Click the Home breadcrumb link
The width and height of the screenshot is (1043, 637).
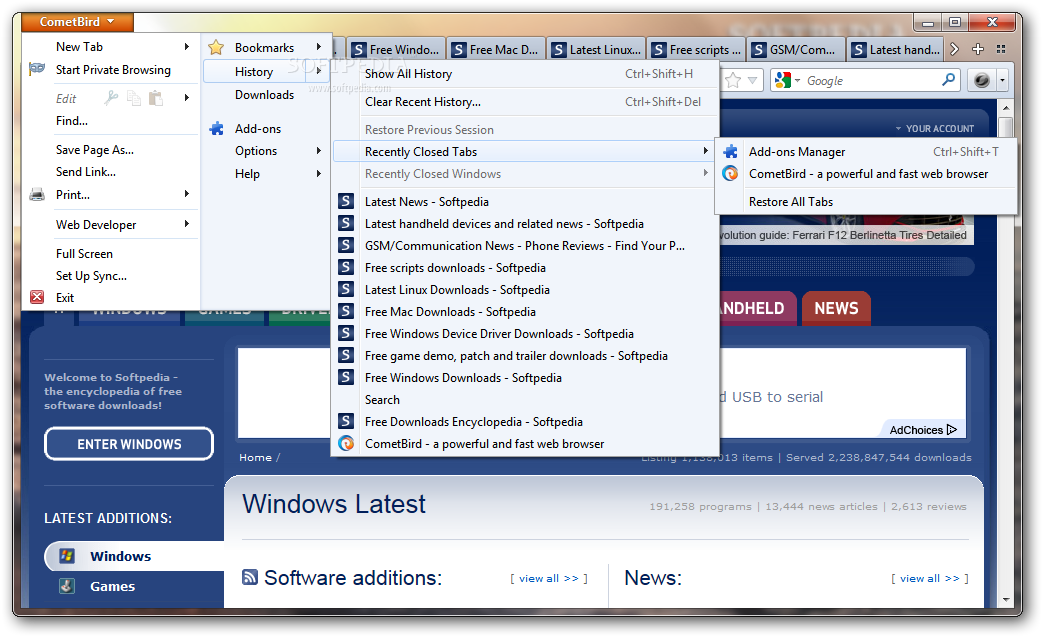point(255,457)
